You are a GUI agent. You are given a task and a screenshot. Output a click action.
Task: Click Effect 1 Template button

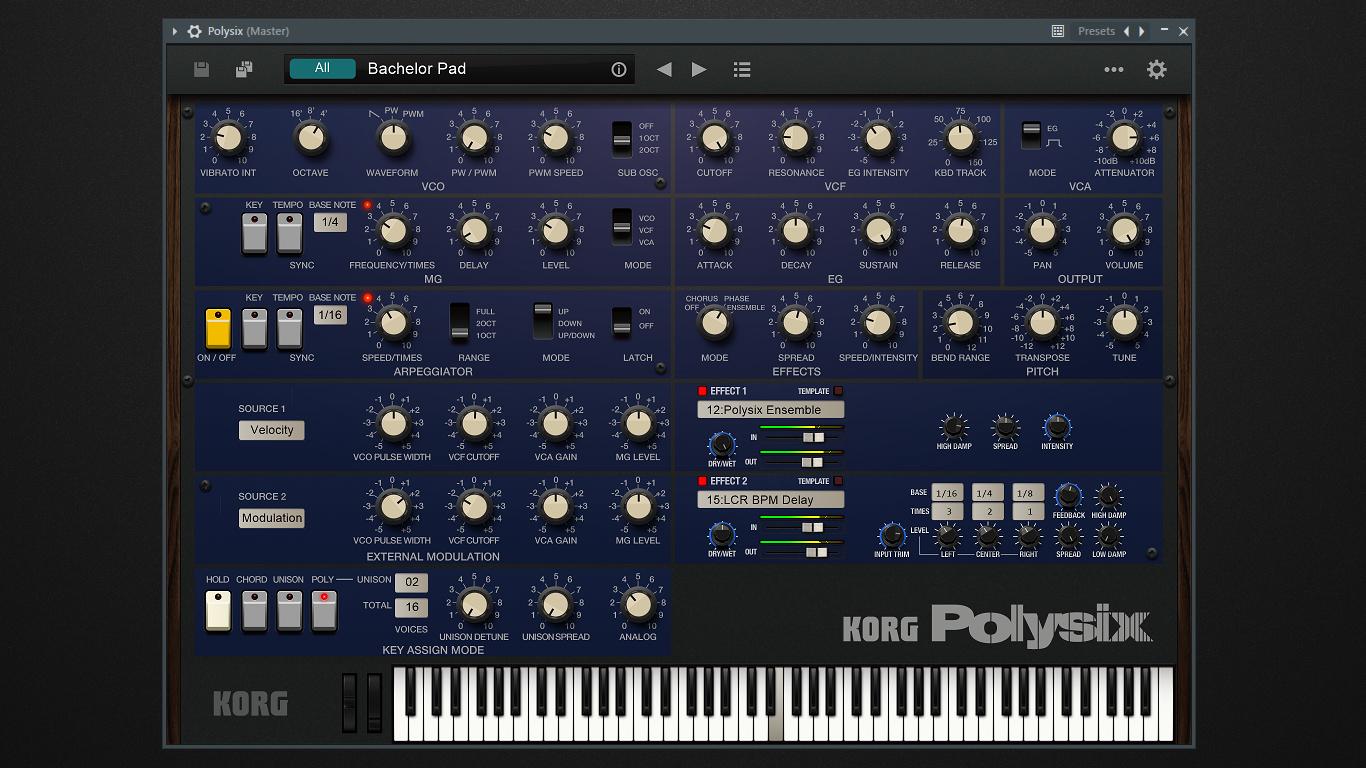coord(838,391)
